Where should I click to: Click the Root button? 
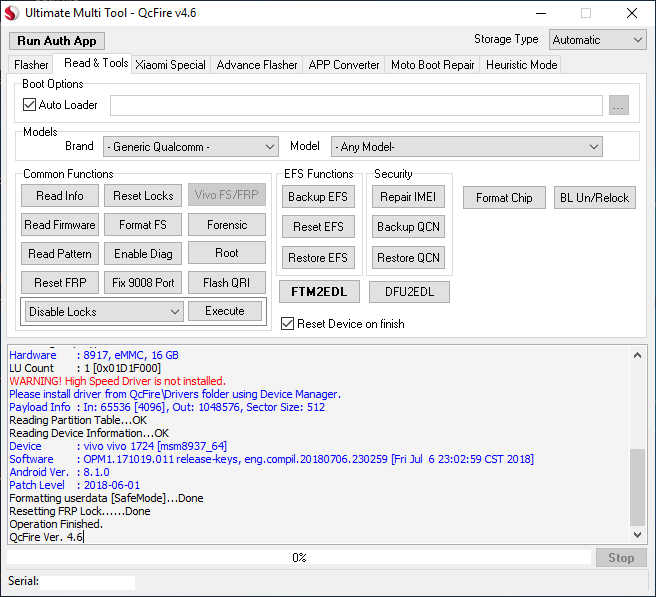coord(227,253)
